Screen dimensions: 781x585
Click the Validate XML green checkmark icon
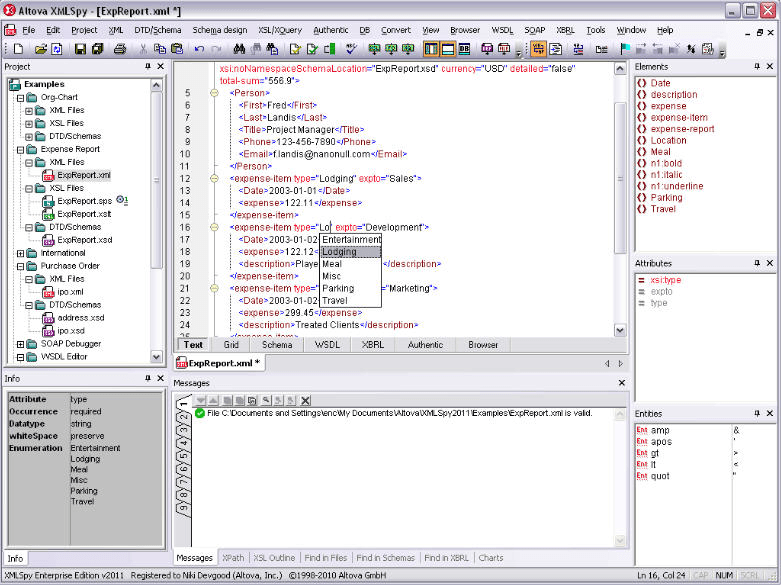(x=312, y=49)
